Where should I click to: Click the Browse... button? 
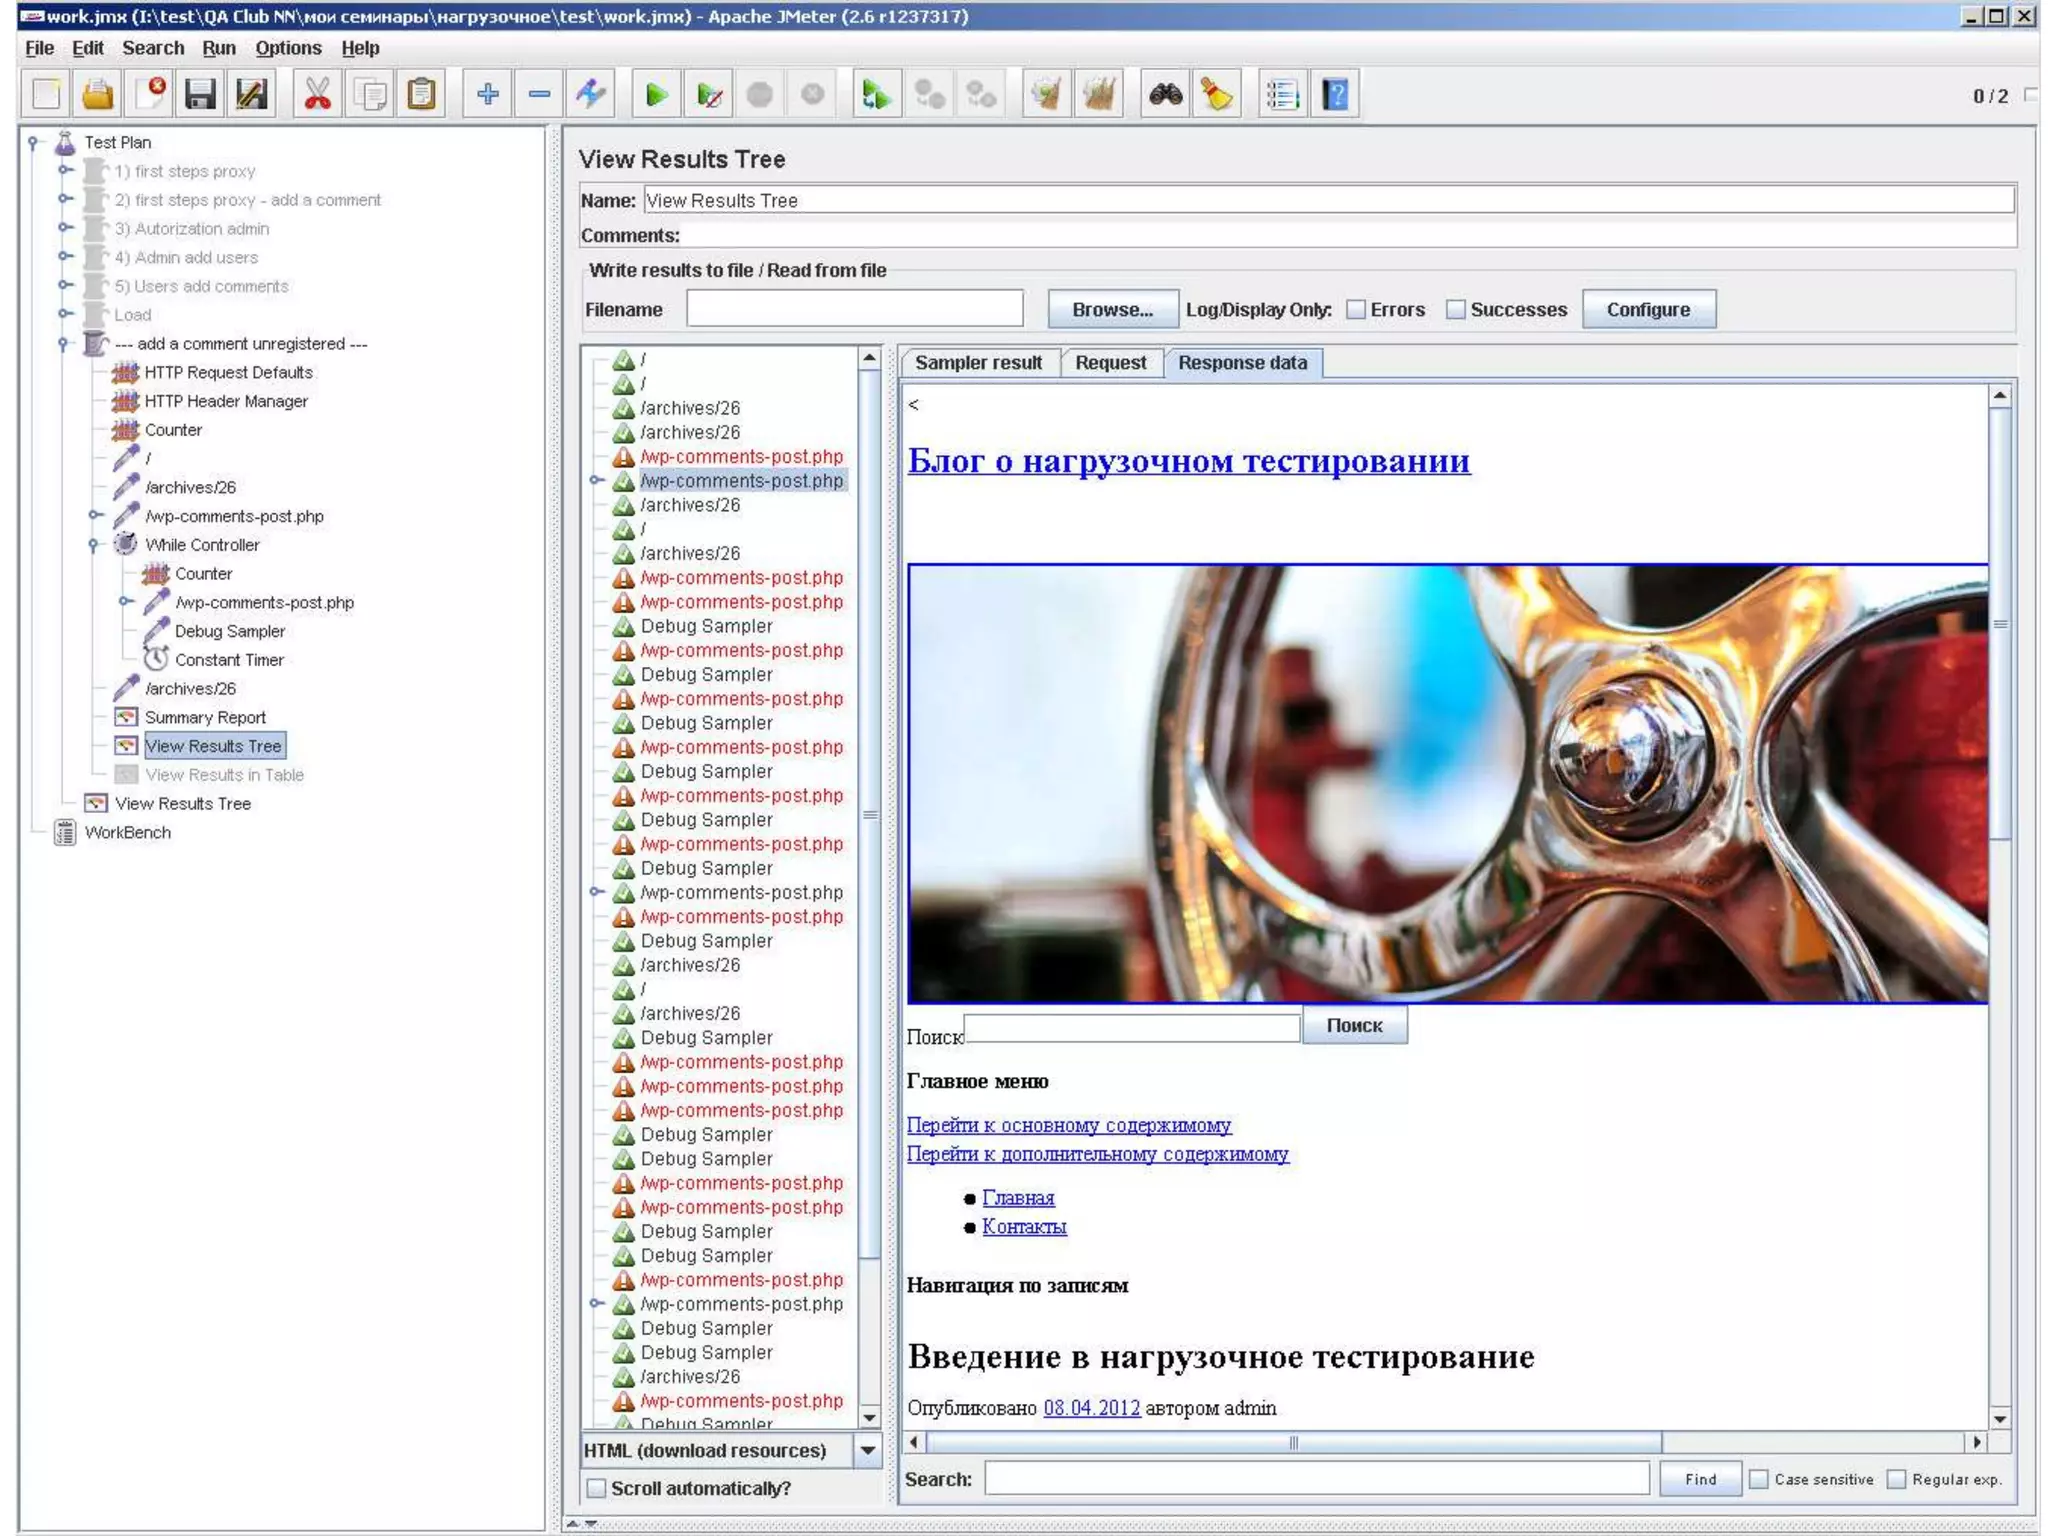(x=1111, y=310)
